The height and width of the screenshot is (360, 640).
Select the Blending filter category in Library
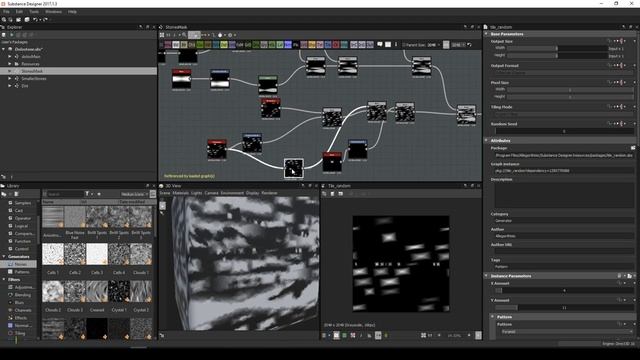coord(22,295)
